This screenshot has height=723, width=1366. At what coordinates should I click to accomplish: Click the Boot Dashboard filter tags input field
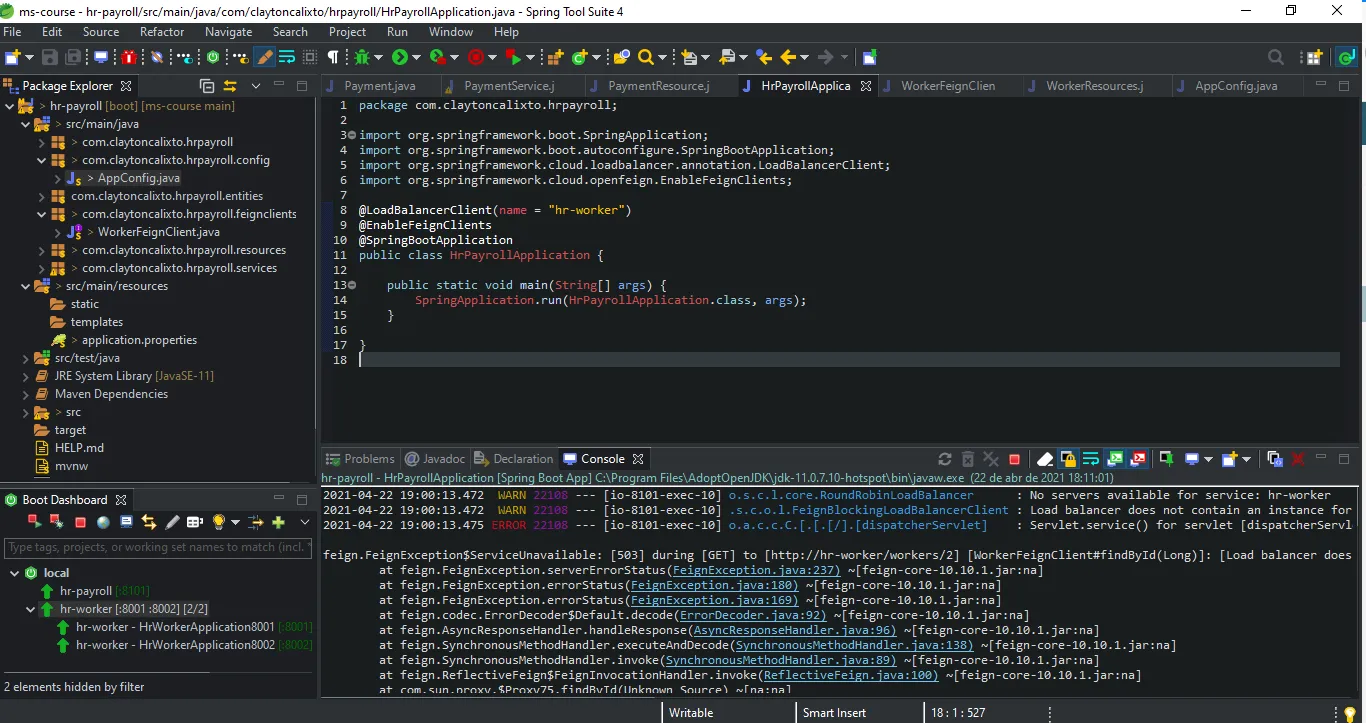(158, 547)
